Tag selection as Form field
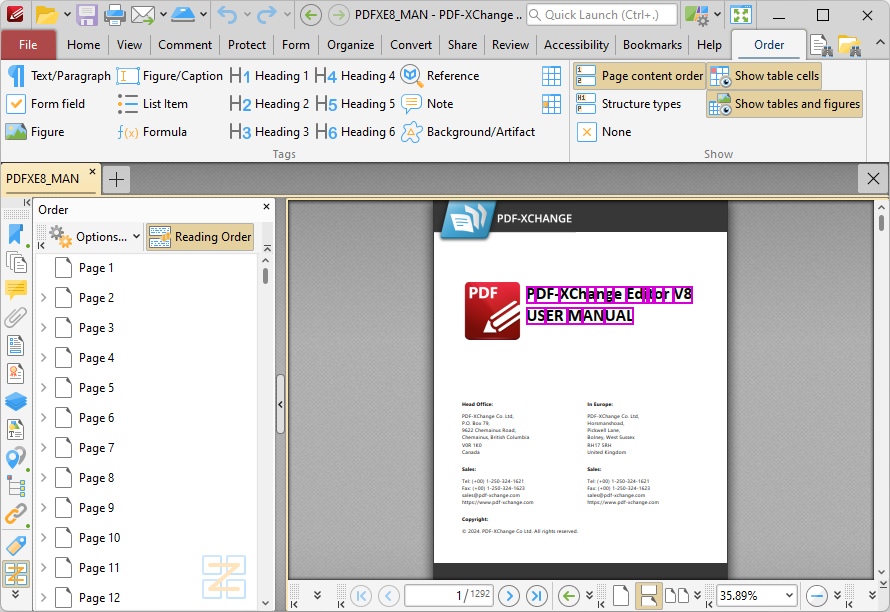 click(x=45, y=104)
